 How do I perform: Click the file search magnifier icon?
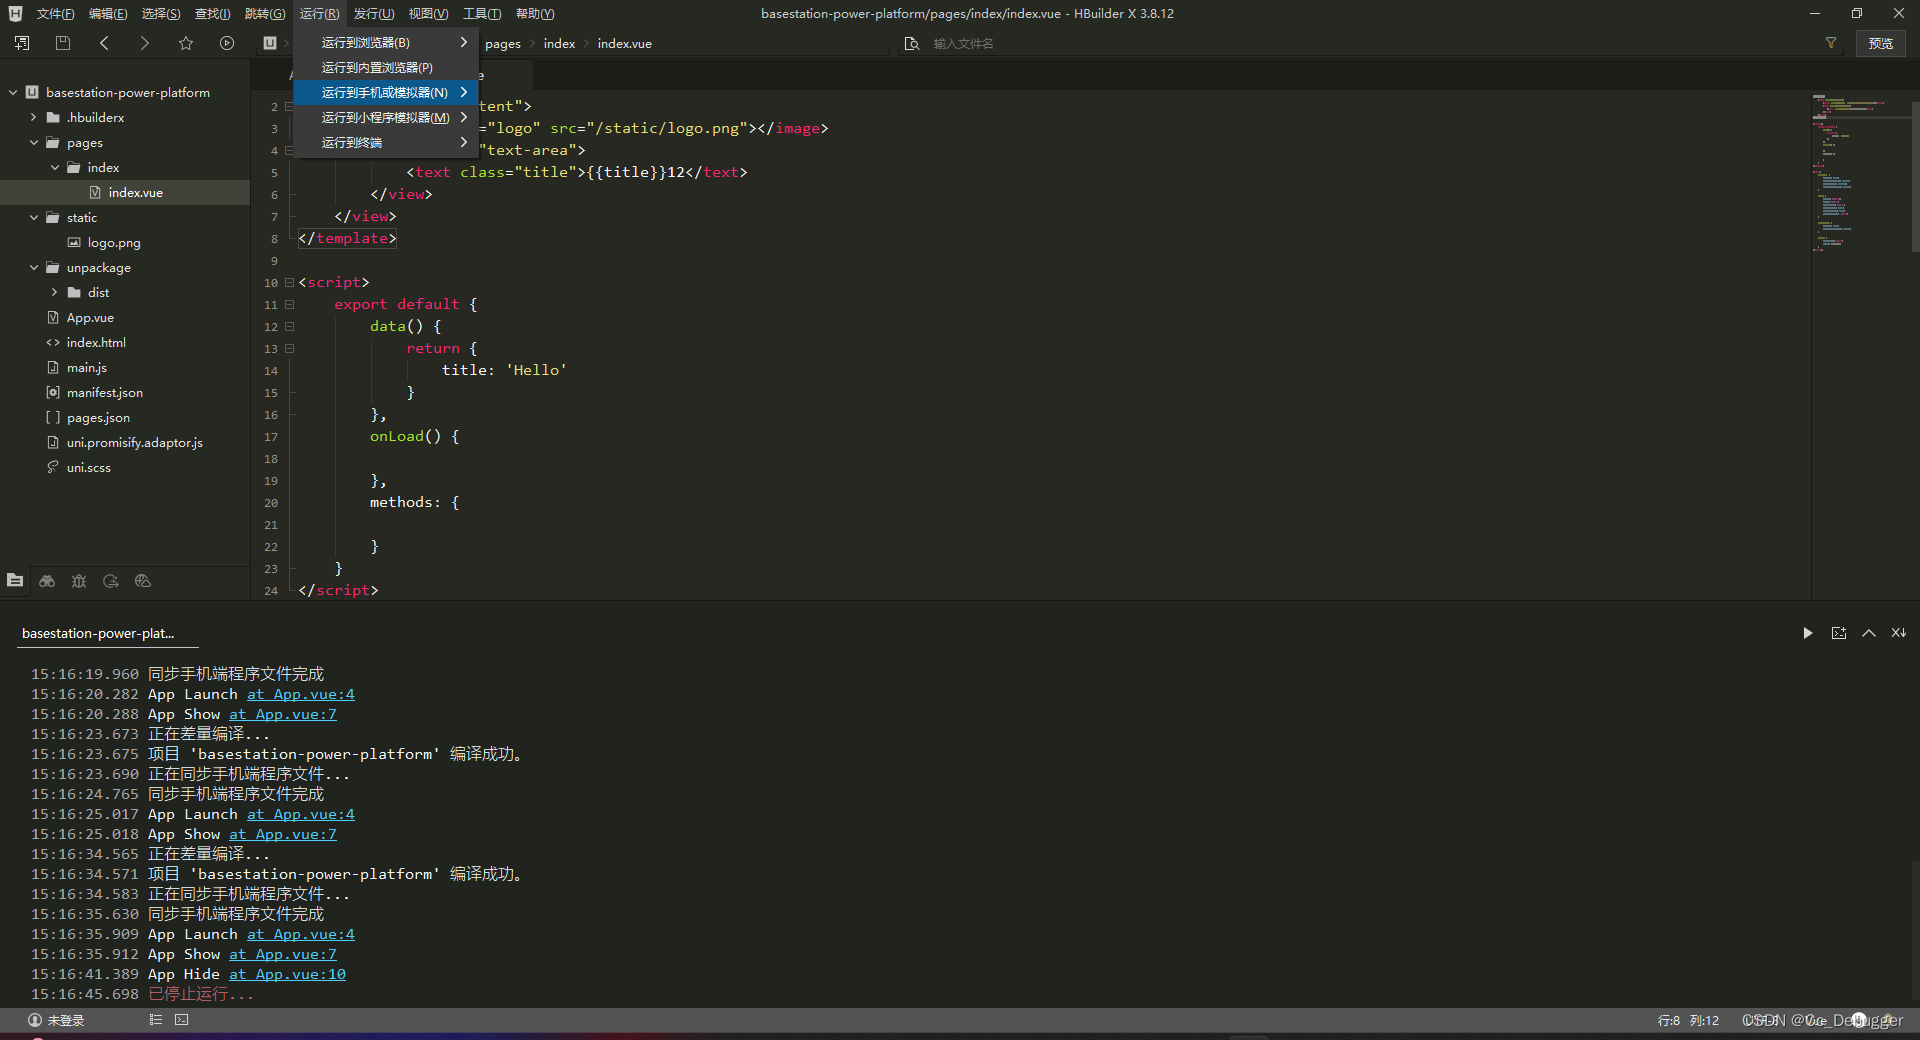click(x=911, y=43)
